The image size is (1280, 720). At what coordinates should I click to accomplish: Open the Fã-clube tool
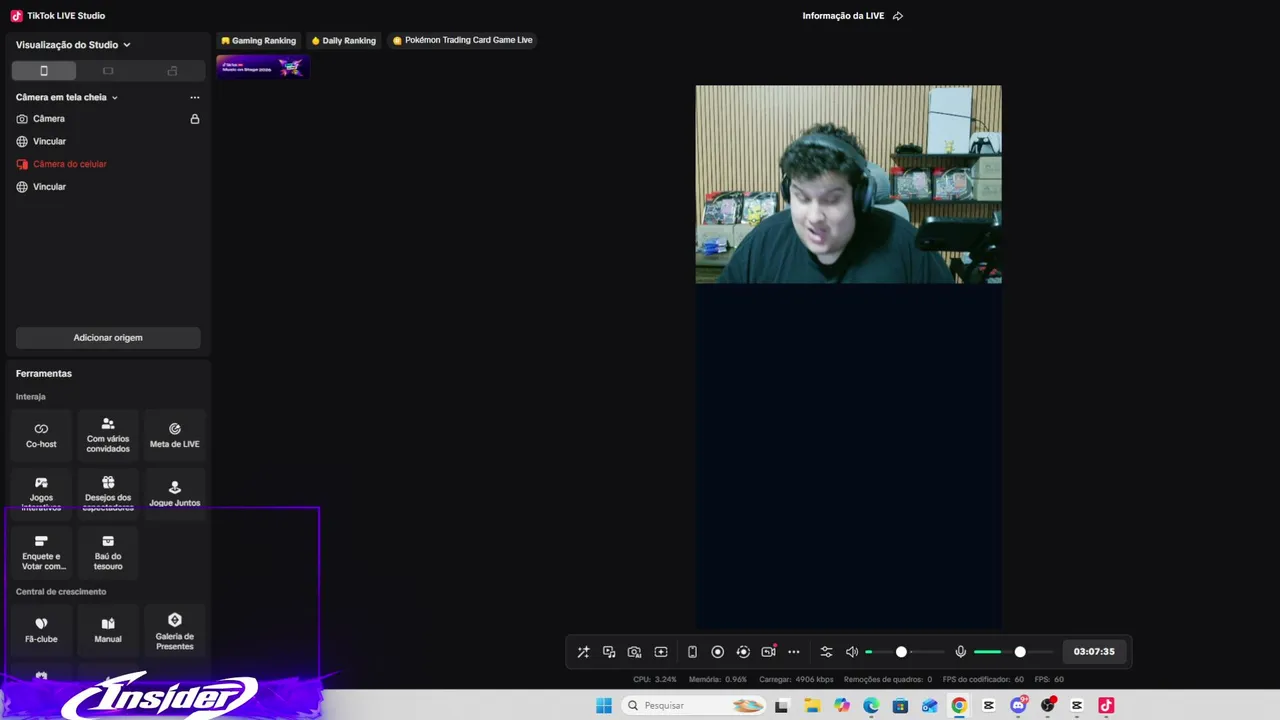41,630
